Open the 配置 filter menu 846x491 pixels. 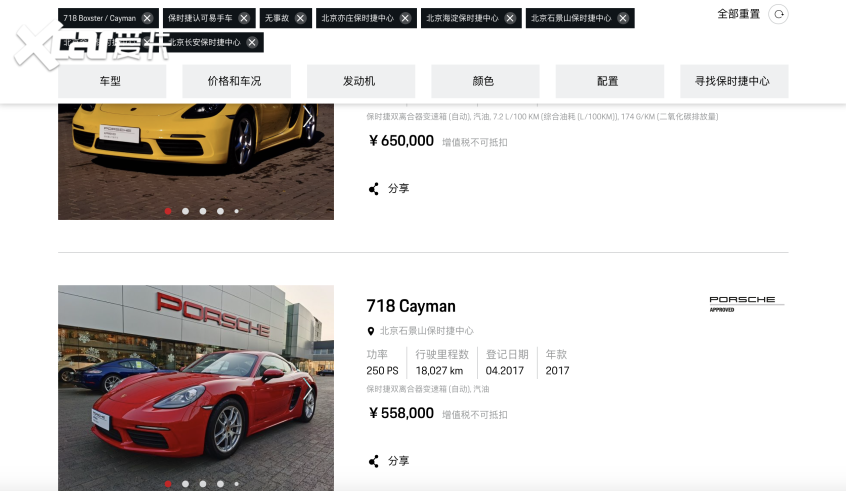tap(610, 81)
